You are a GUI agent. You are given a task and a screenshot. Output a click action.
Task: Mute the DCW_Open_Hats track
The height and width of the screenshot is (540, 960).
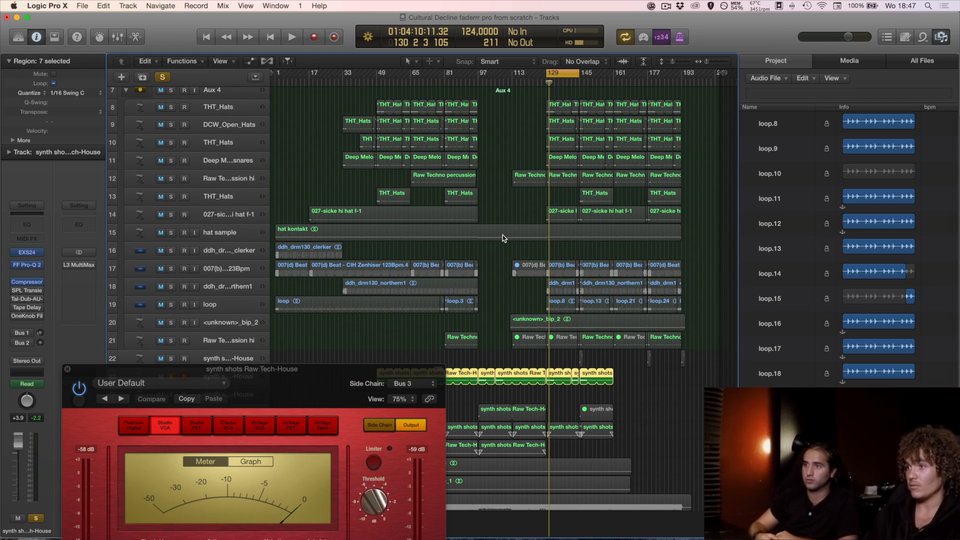click(160, 124)
